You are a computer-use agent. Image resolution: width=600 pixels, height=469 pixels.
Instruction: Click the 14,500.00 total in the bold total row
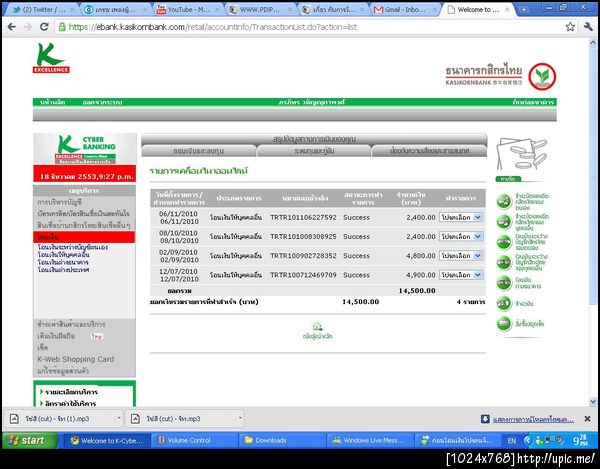[417, 290]
